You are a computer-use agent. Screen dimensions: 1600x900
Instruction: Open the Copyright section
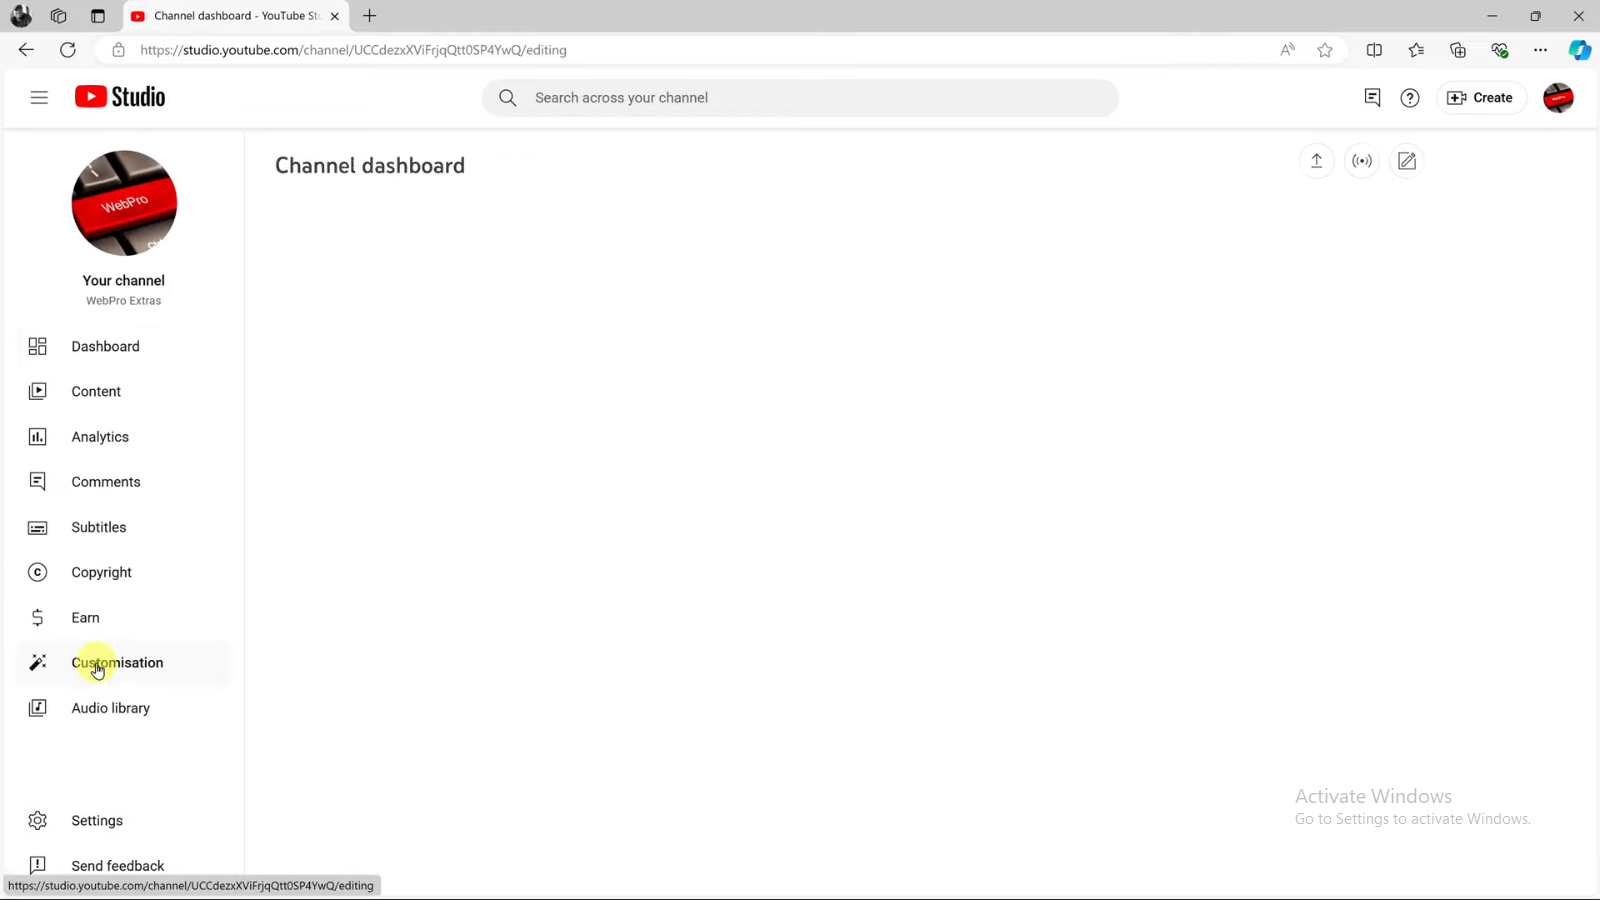[124, 572]
